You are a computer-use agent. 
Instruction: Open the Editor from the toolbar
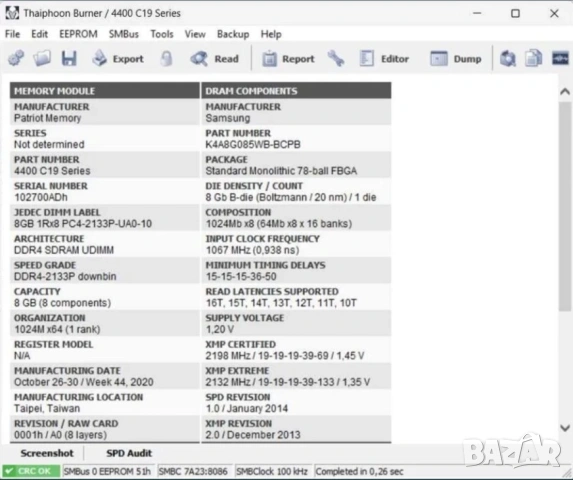tap(384, 58)
